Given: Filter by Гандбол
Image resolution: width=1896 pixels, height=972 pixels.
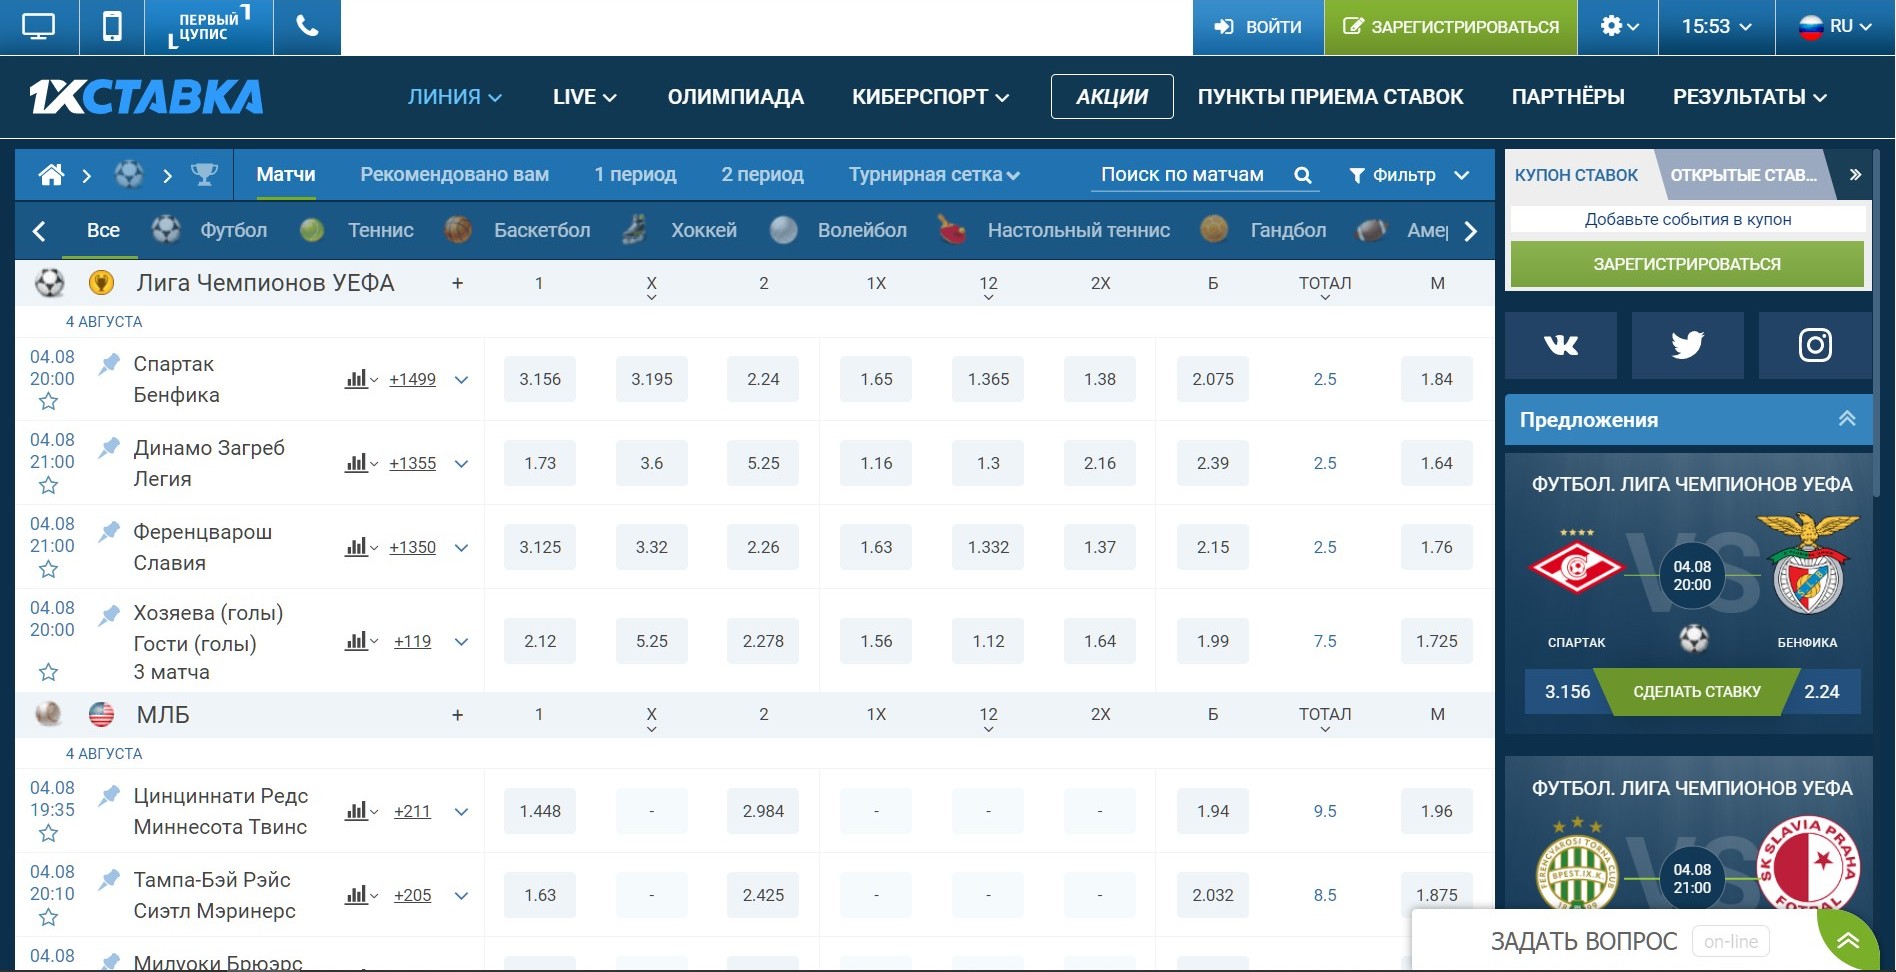Looking at the screenshot, I should click(1264, 231).
